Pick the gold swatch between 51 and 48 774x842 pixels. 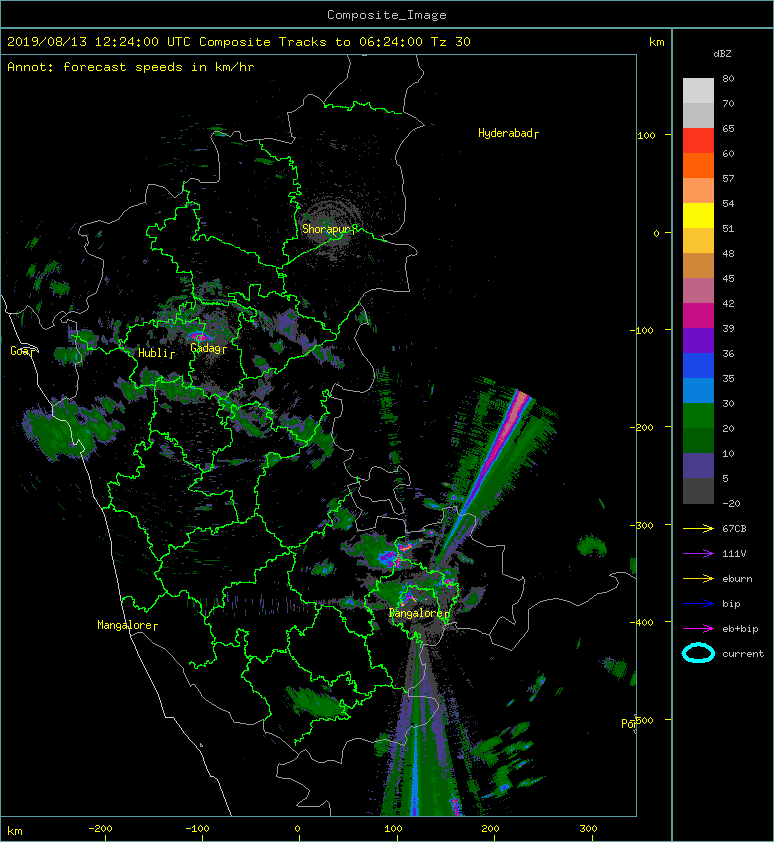click(x=698, y=240)
